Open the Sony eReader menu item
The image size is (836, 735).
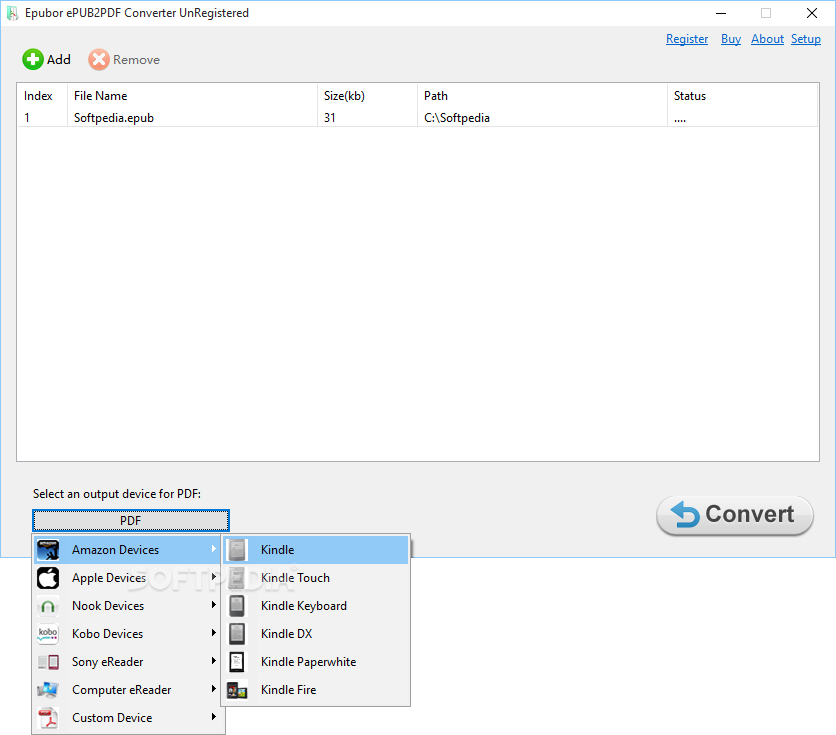click(128, 662)
